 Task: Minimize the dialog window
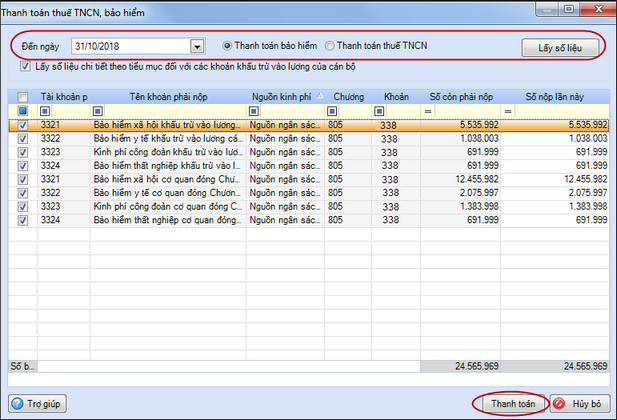click(547, 9)
